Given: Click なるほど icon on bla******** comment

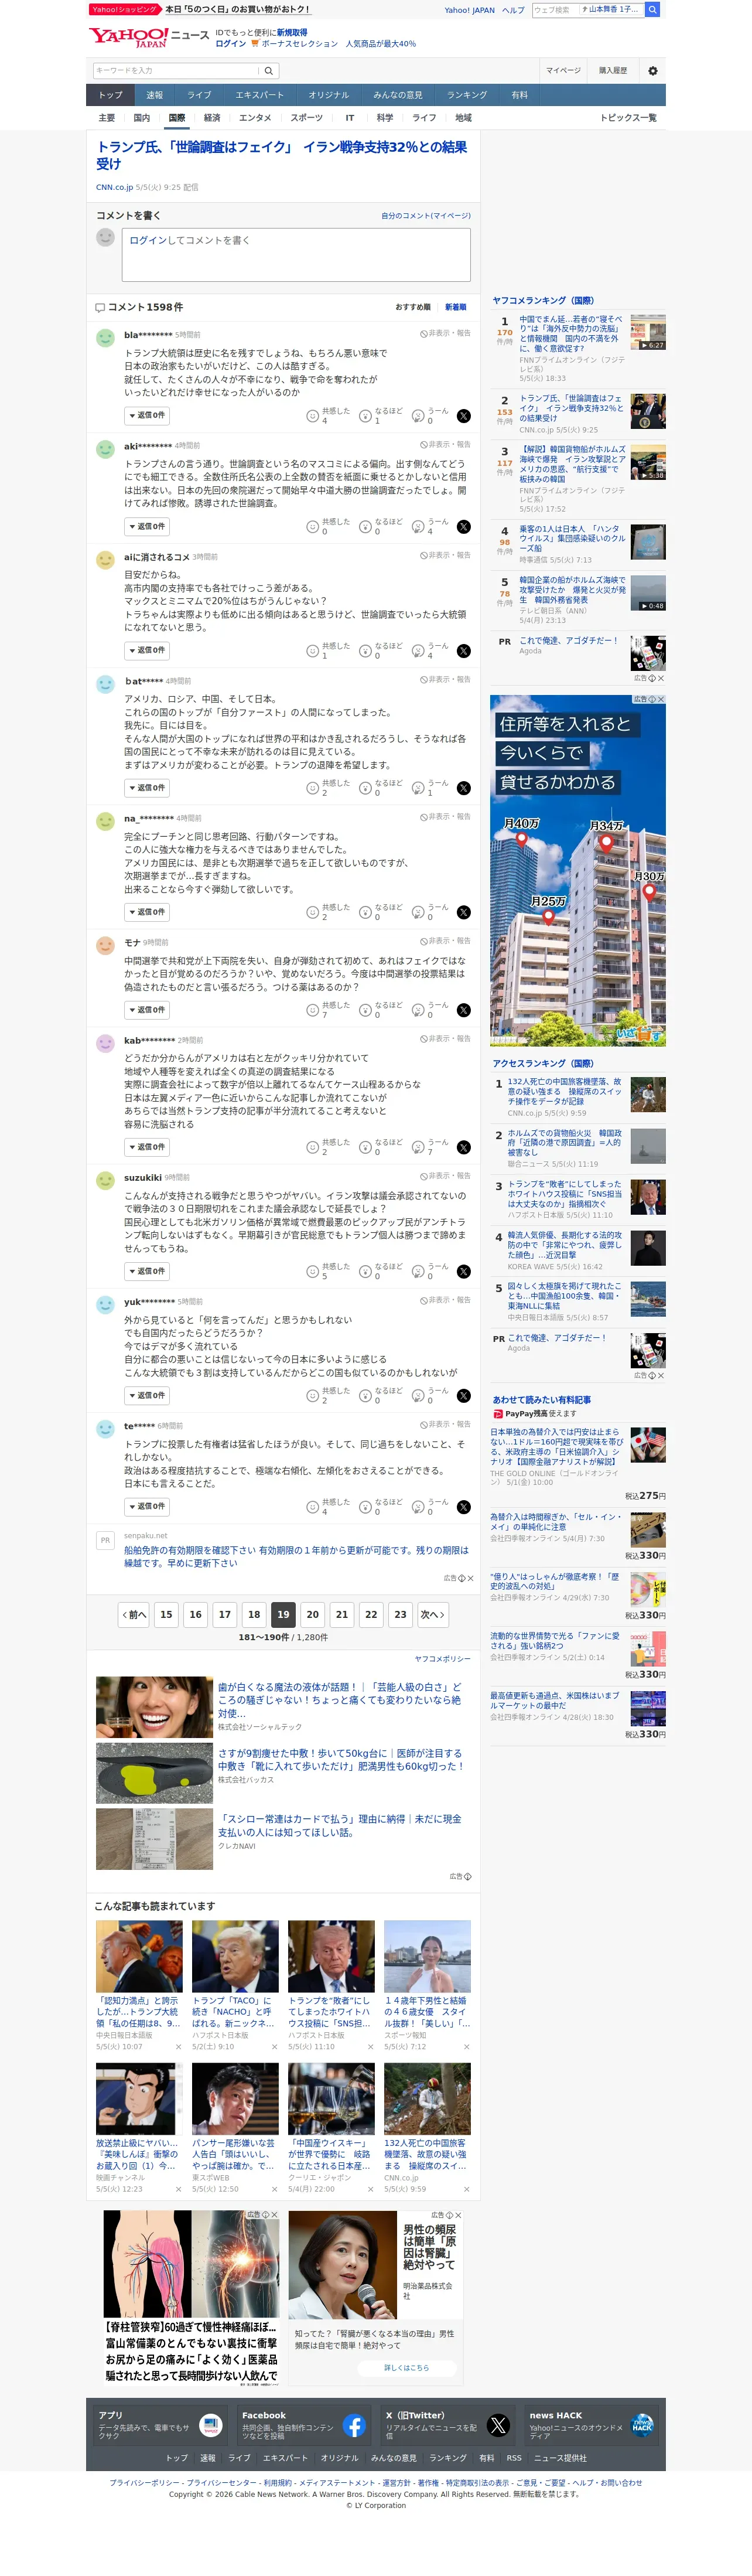Looking at the screenshot, I should click(365, 416).
